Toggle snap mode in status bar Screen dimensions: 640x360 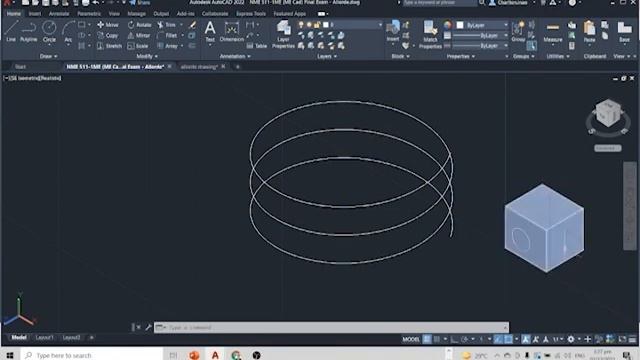[437, 339]
